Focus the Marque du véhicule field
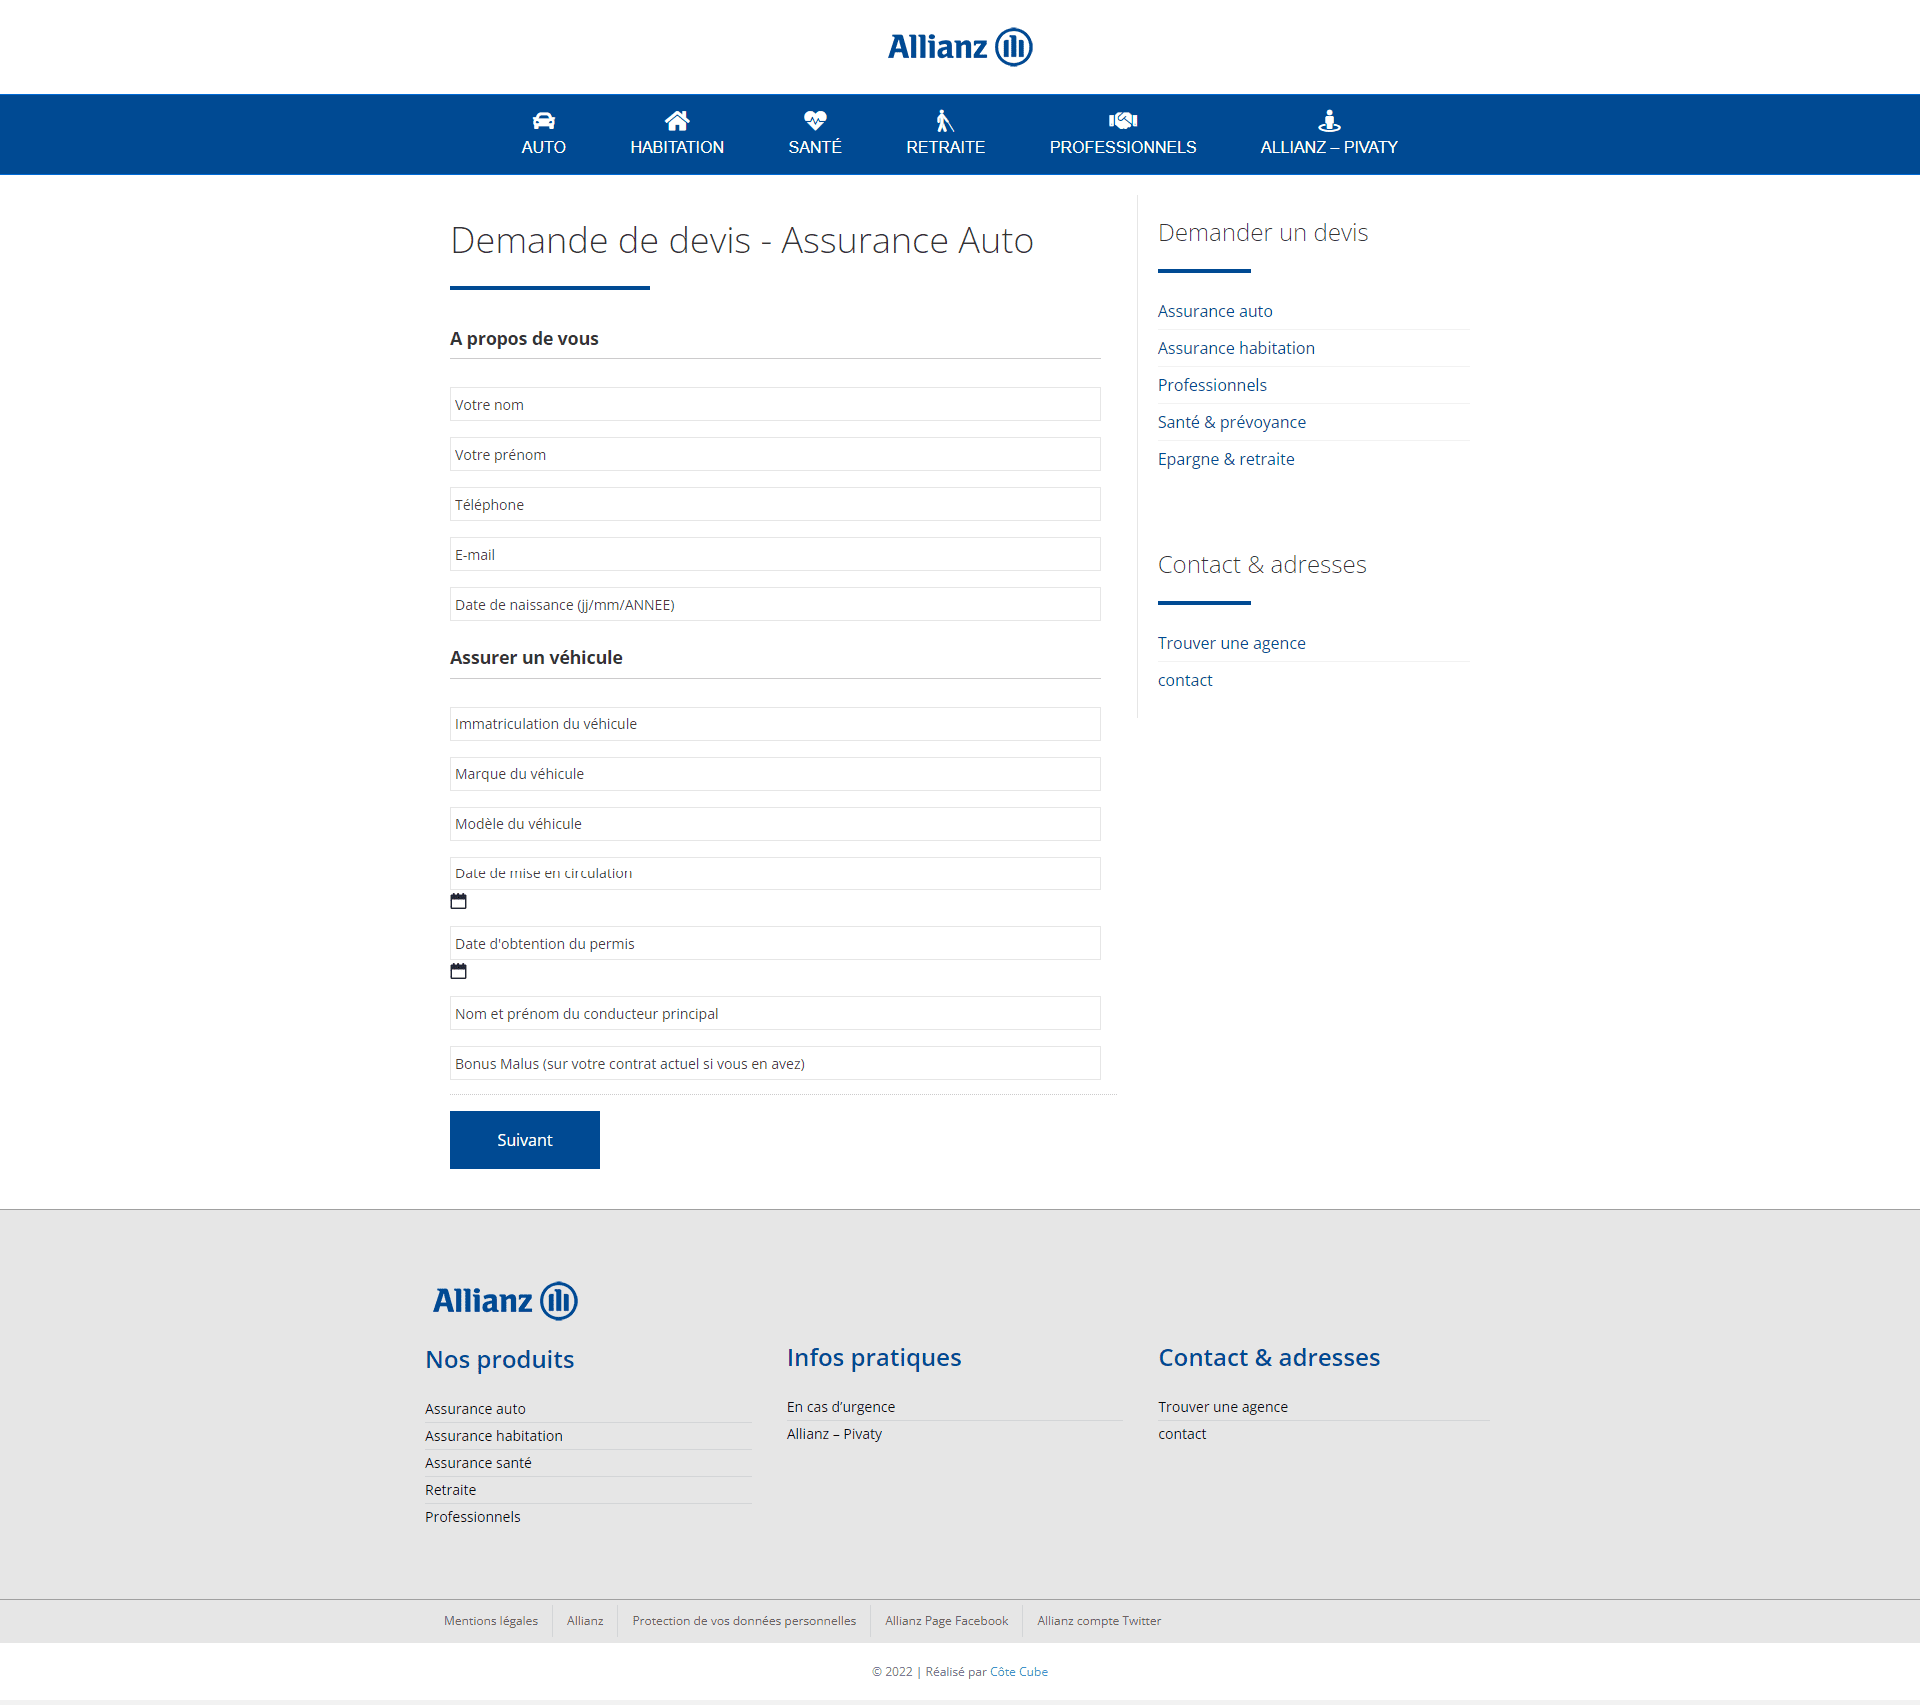The width and height of the screenshot is (1920, 1707). coord(775,774)
